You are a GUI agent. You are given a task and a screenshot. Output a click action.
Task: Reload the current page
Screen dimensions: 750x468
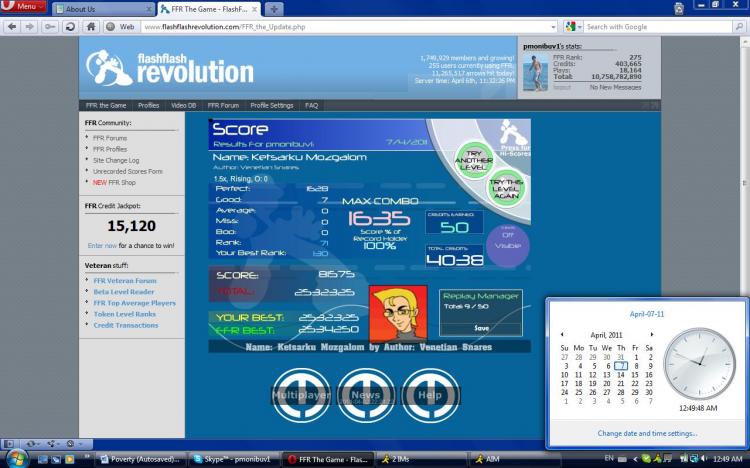pos(70,27)
